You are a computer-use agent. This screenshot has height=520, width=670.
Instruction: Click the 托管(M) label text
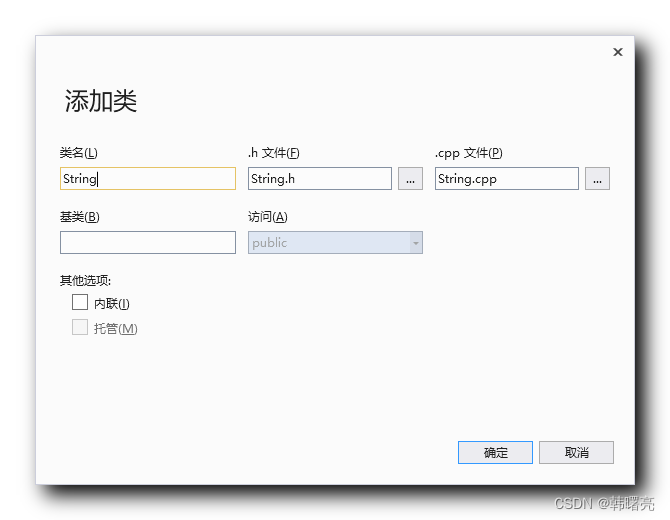tap(115, 329)
